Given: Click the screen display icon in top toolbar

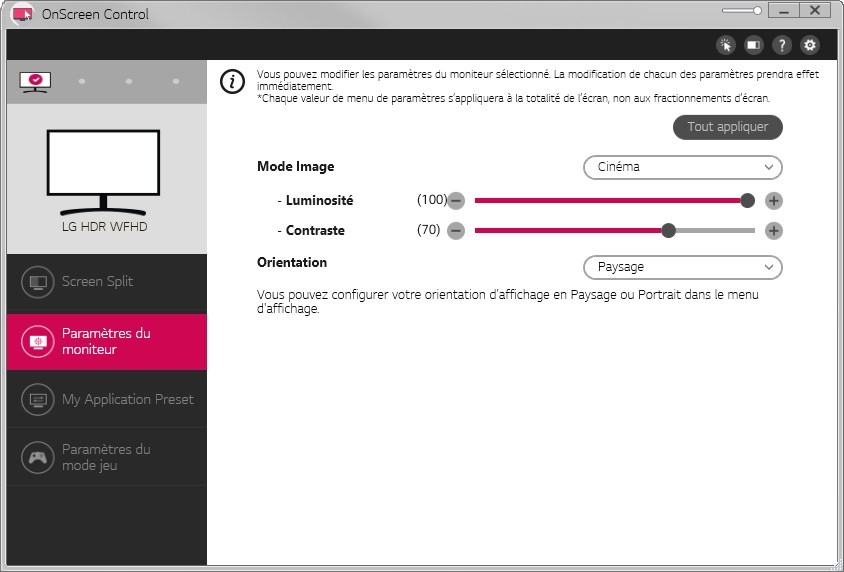Looking at the screenshot, I should 754,45.
